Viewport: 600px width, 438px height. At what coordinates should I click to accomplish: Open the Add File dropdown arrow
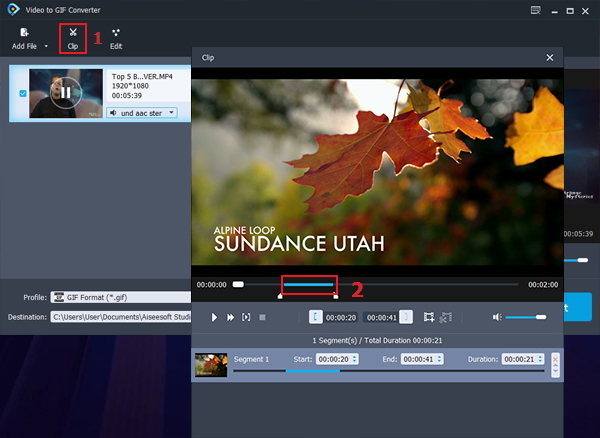(46, 46)
